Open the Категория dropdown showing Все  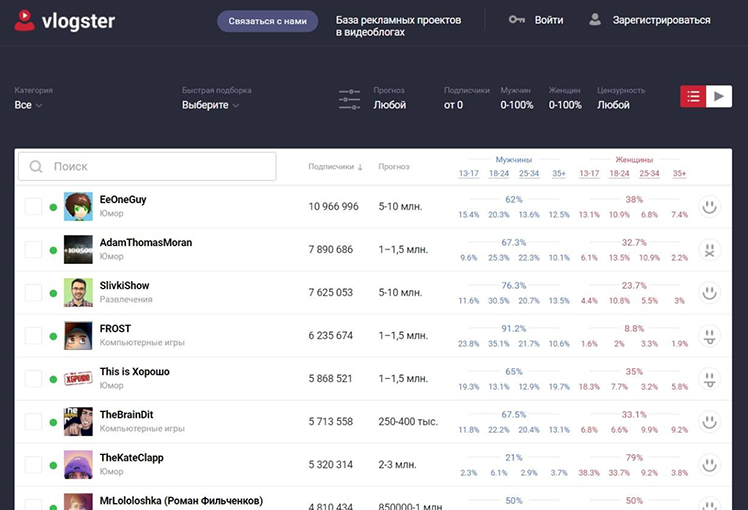28,105
